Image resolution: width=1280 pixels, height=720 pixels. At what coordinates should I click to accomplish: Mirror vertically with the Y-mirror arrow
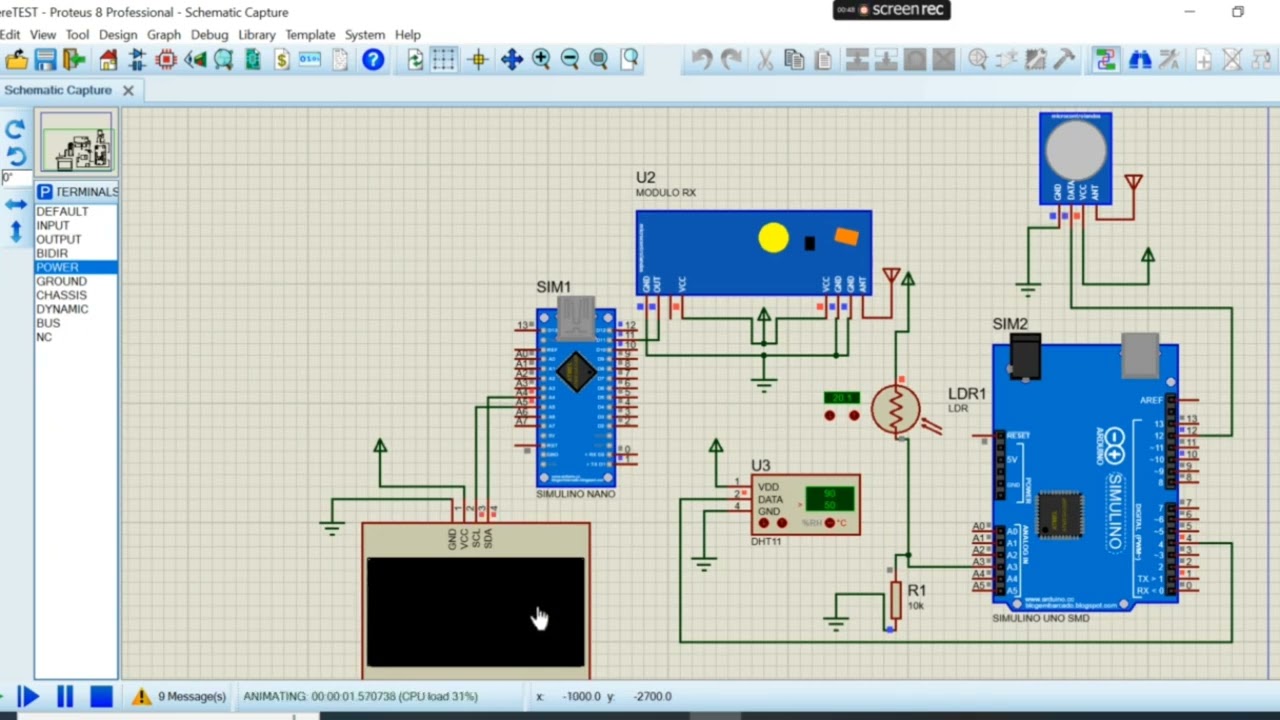(15, 232)
